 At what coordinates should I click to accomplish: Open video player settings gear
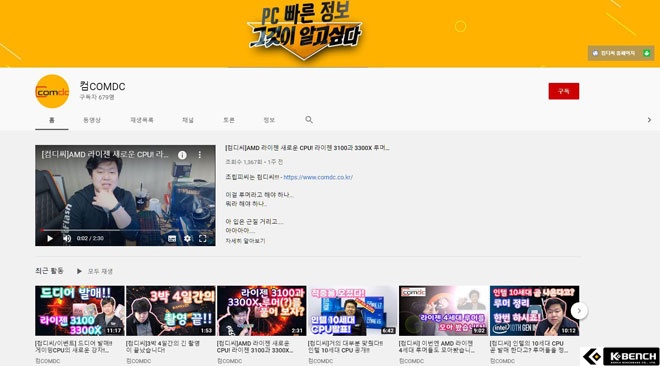[x=187, y=239]
